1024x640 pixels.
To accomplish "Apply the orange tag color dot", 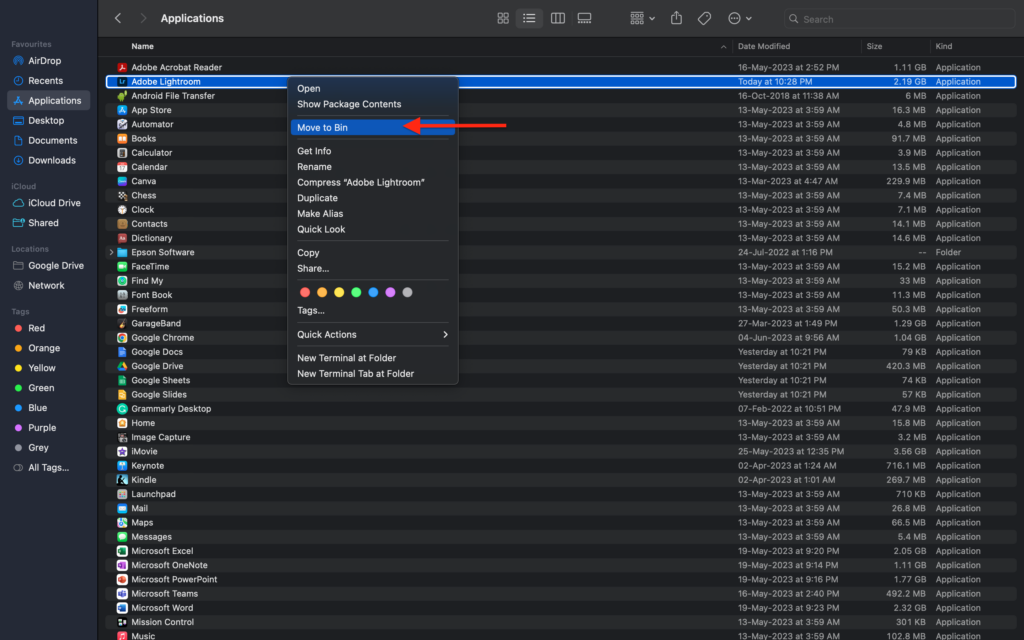I will (322, 293).
